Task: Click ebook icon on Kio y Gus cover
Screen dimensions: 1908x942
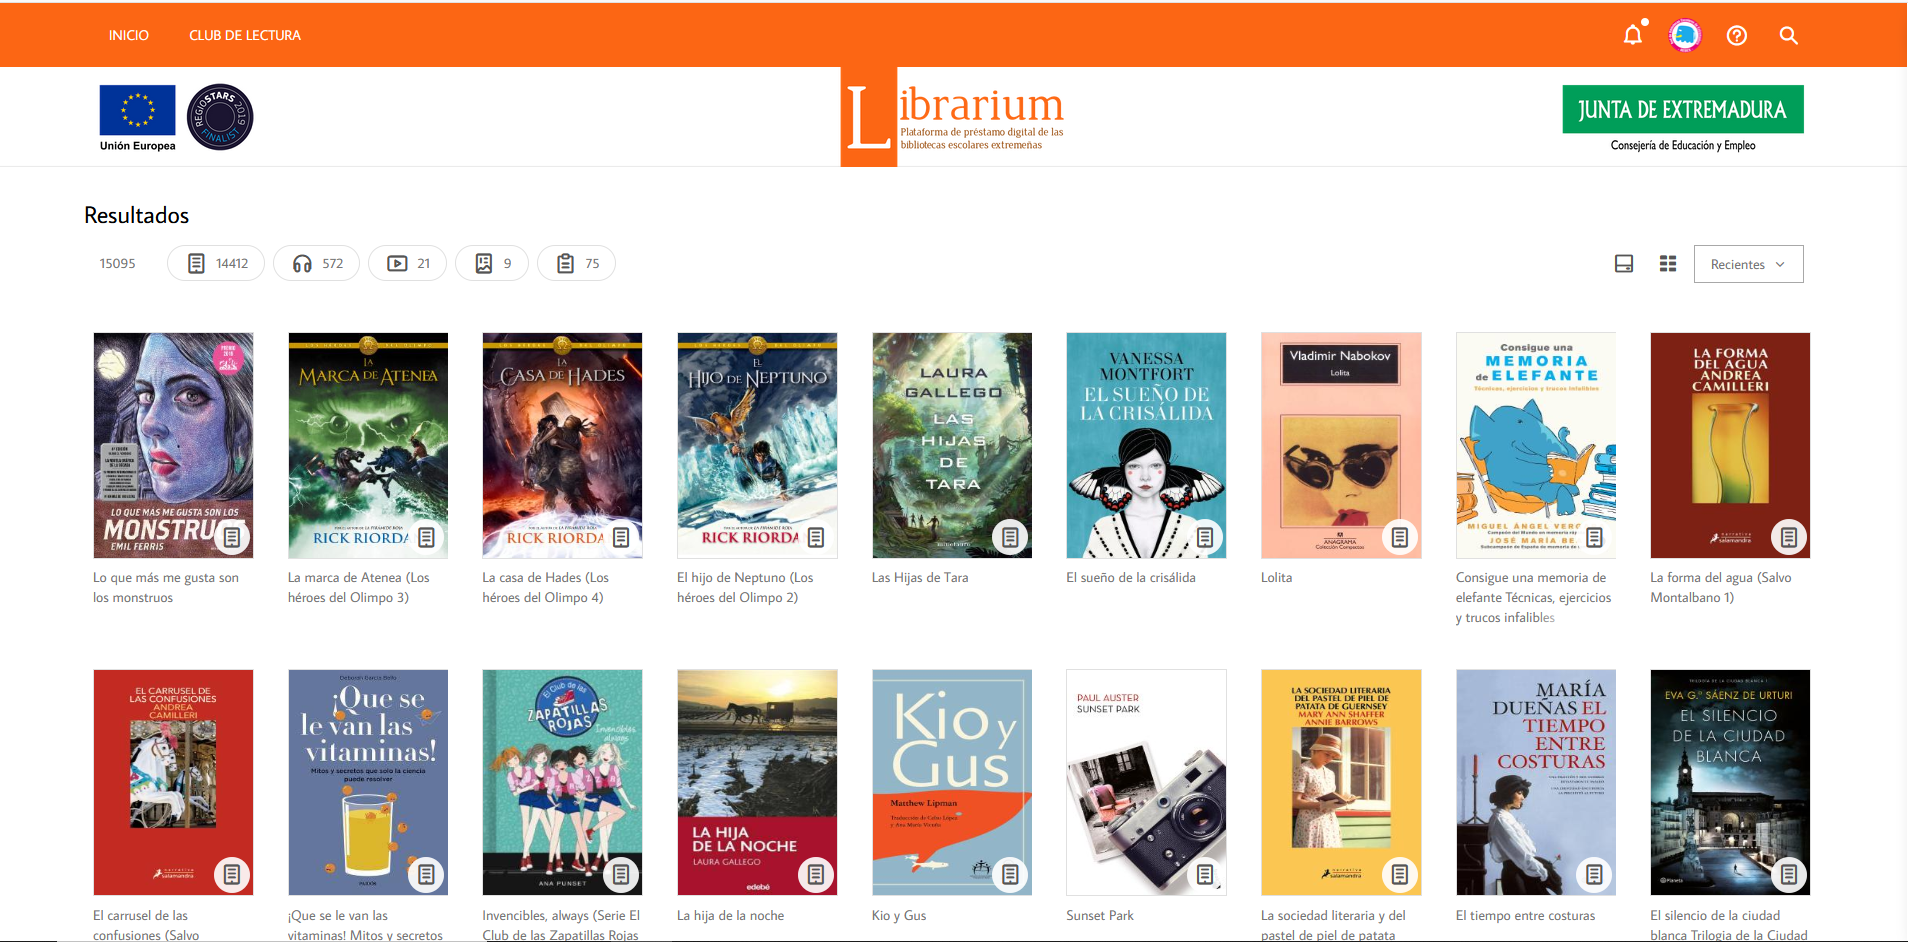Action: (x=1011, y=875)
